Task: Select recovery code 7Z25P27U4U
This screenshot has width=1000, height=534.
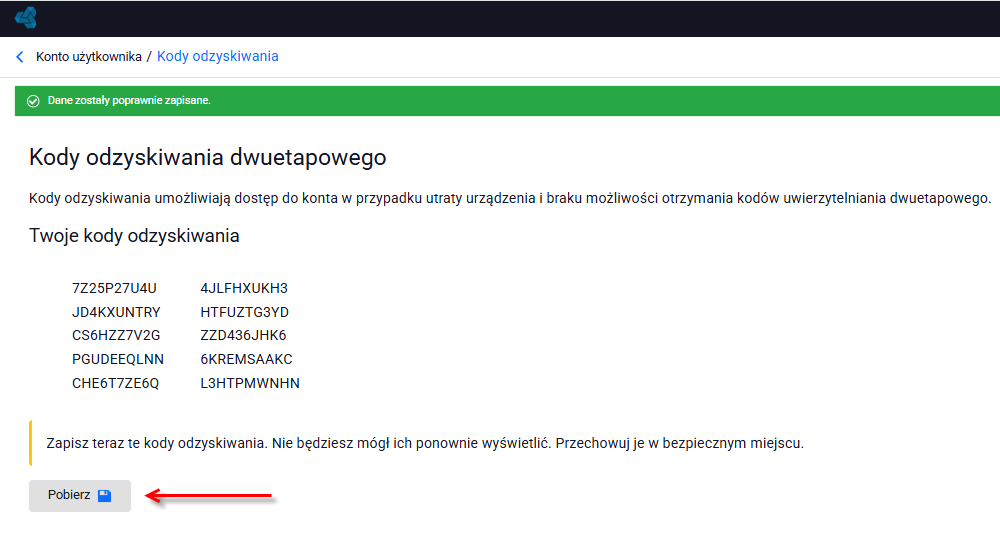Action: coord(114,288)
